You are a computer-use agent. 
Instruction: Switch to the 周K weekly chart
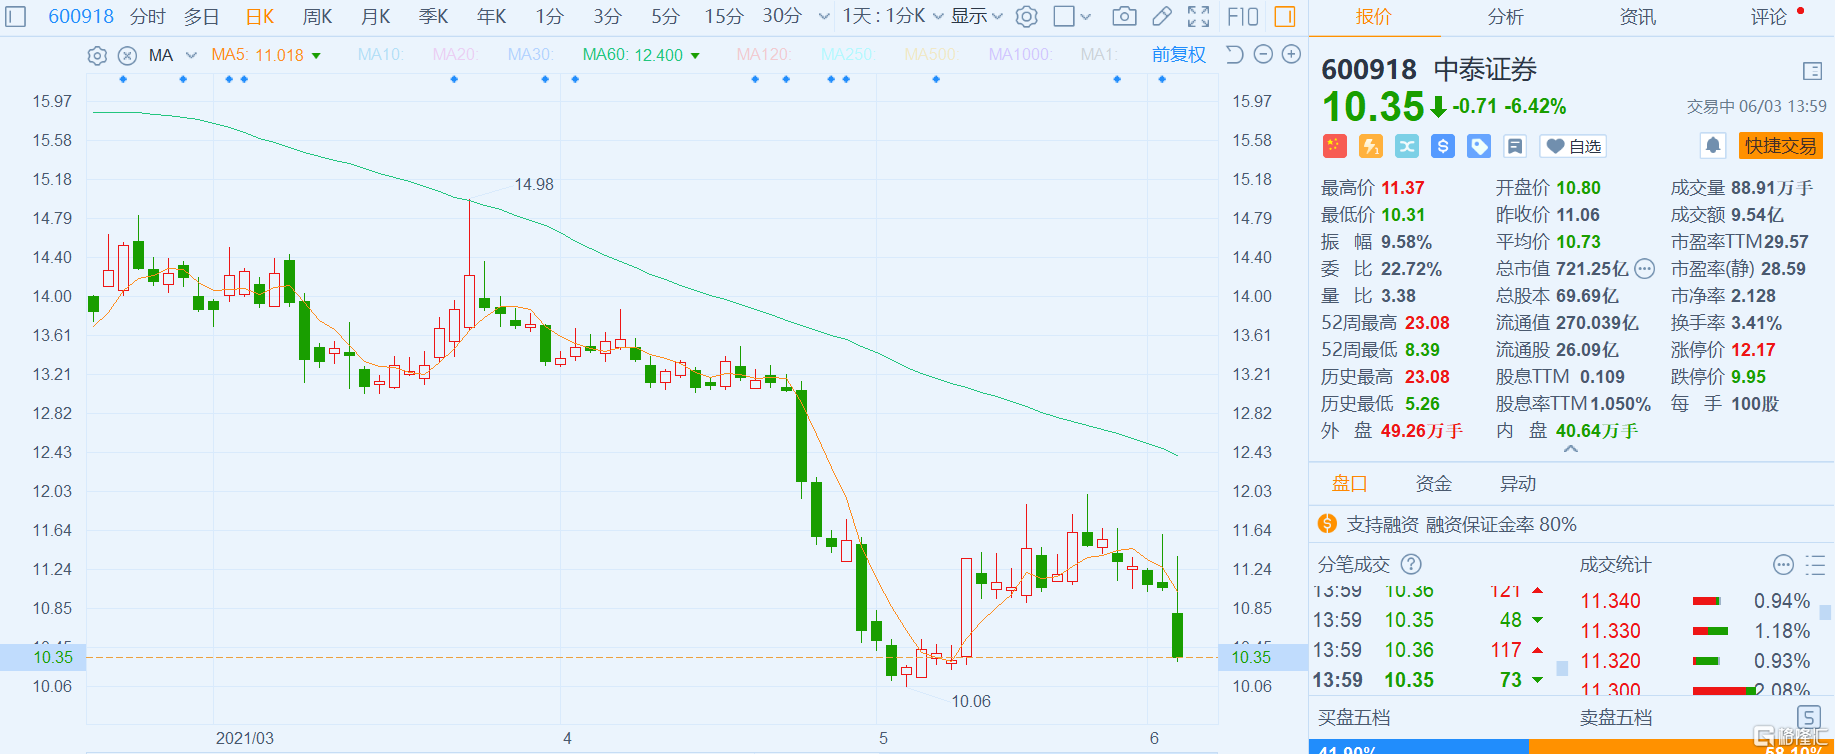click(x=318, y=17)
